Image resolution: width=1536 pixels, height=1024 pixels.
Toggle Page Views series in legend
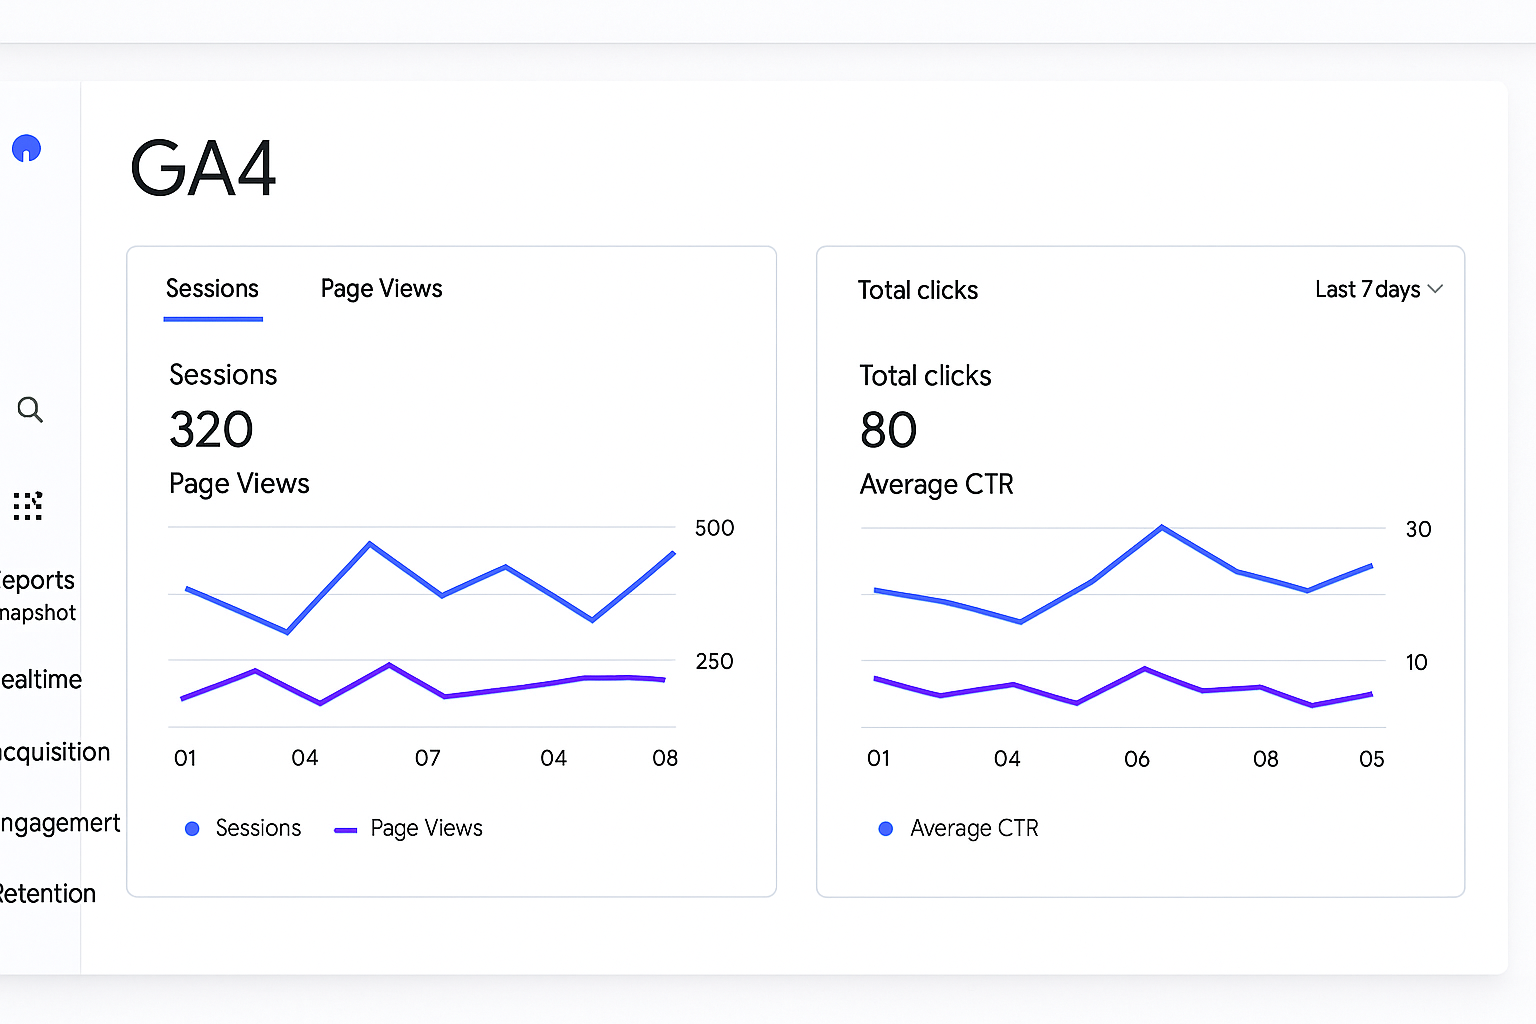[x=408, y=828]
